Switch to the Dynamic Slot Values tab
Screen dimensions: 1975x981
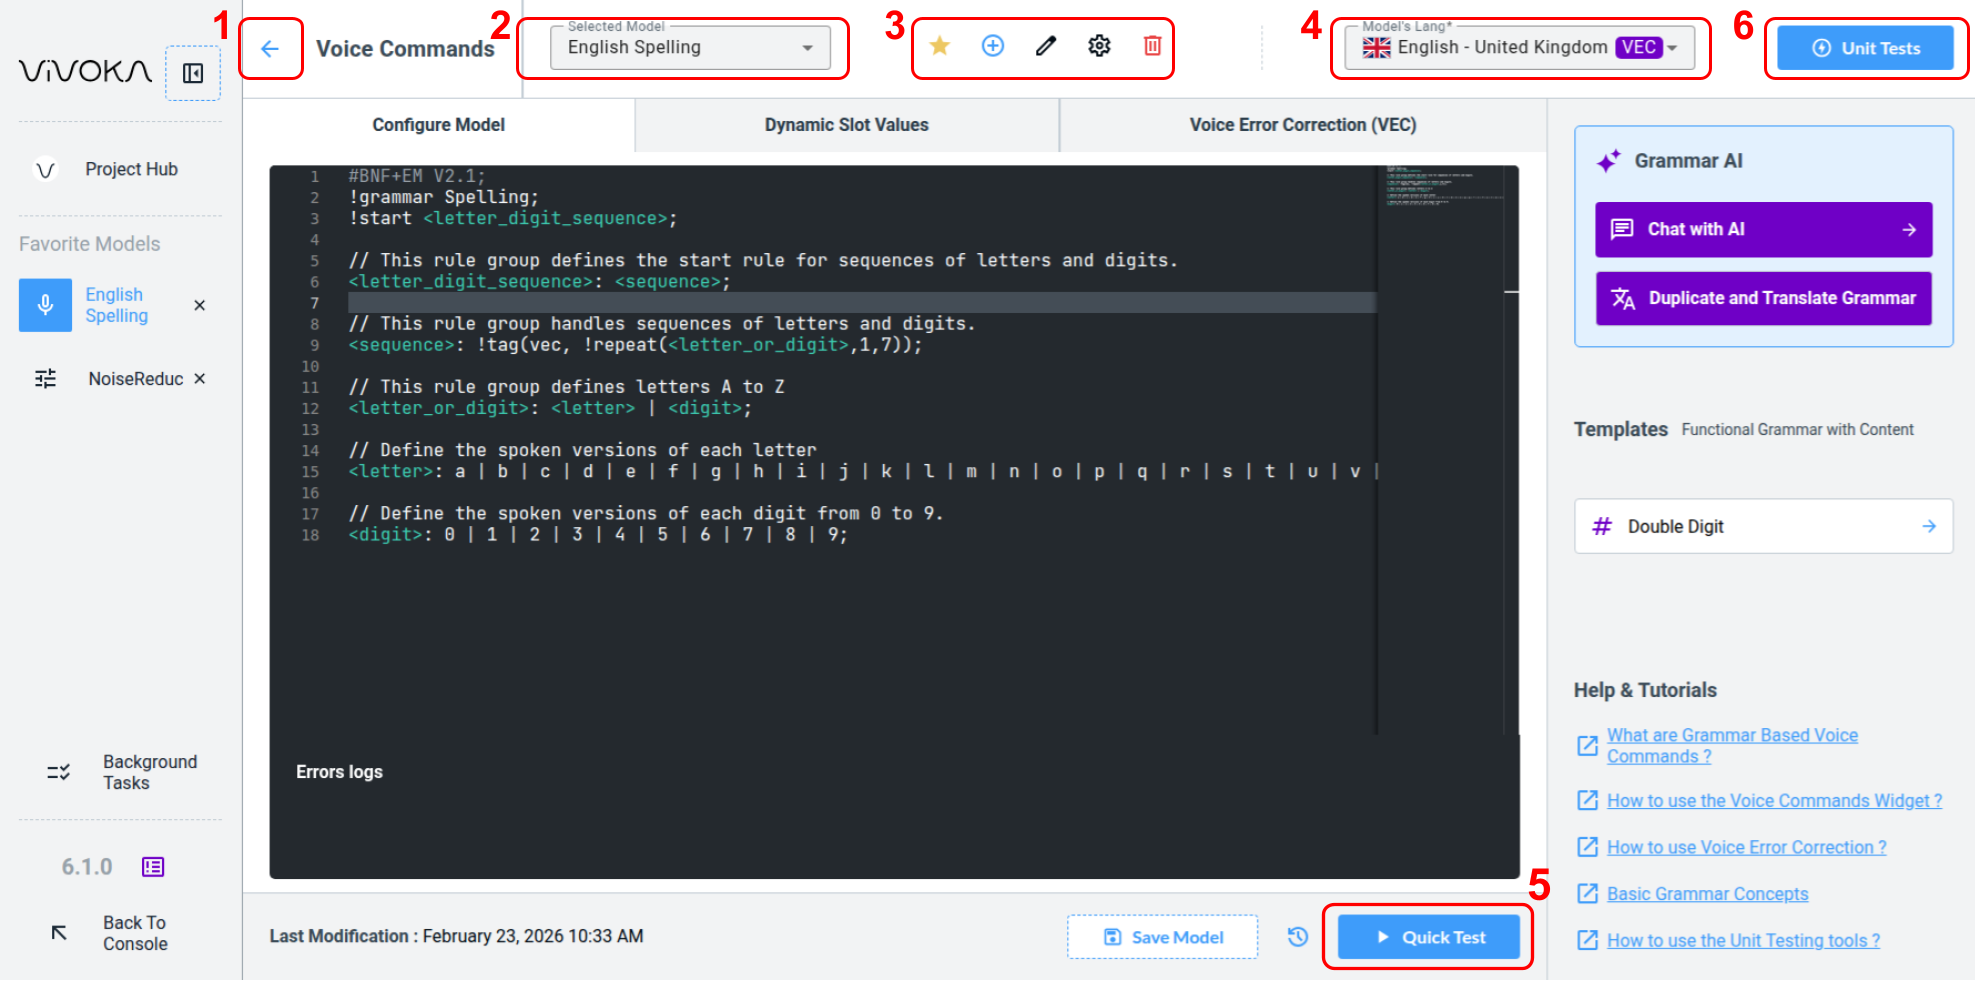click(x=846, y=125)
